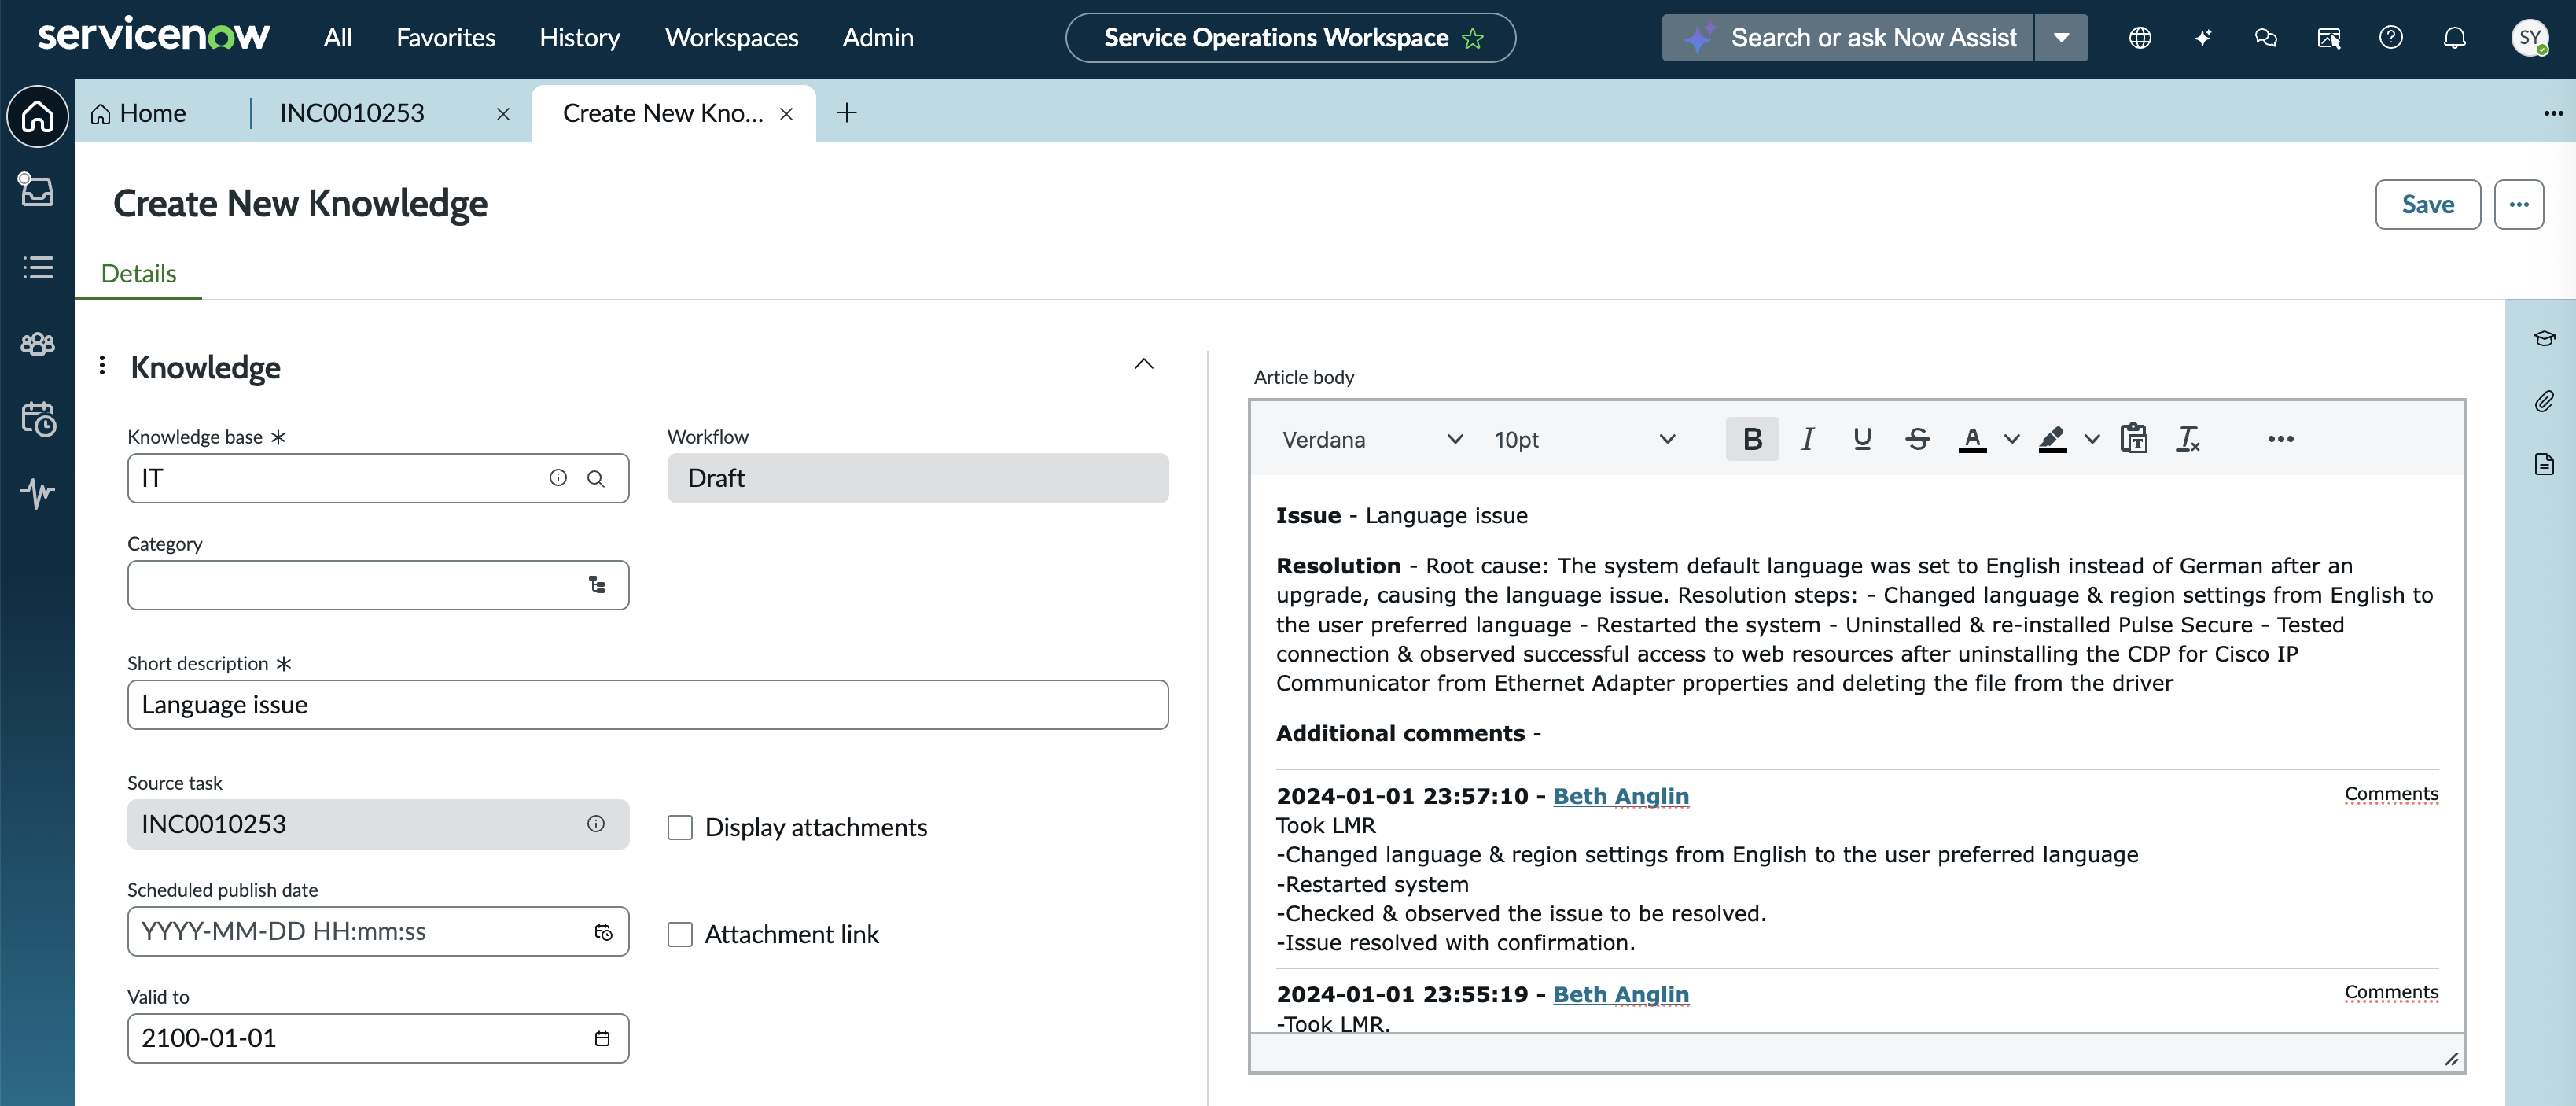Open the SY user avatar menu
The width and height of the screenshot is (2576, 1106).
coord(2530,38)
